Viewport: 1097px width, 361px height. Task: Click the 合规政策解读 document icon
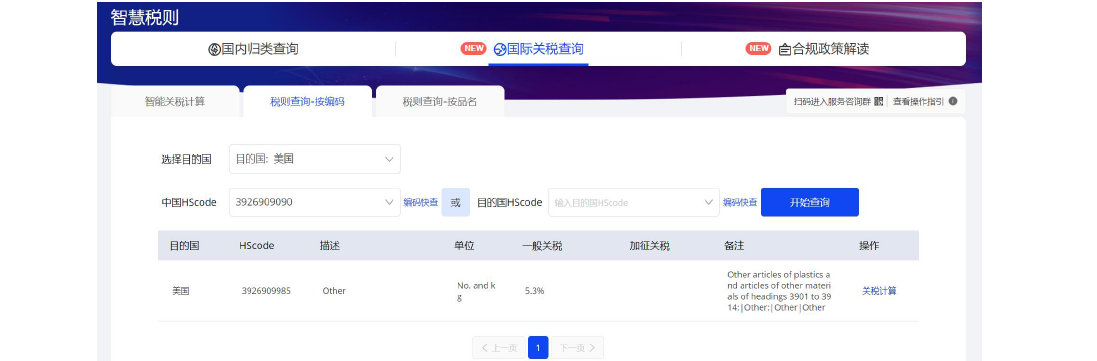785,50
